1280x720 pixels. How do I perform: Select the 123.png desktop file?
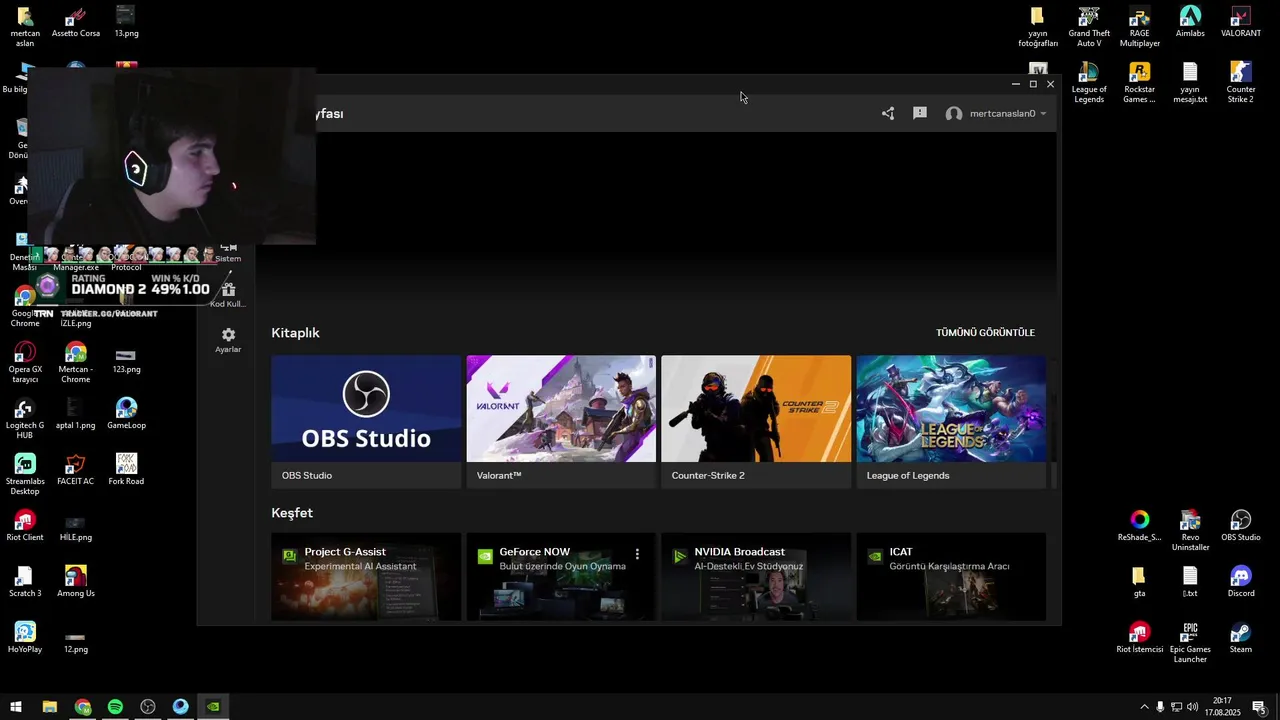click(x=126, y=360)
